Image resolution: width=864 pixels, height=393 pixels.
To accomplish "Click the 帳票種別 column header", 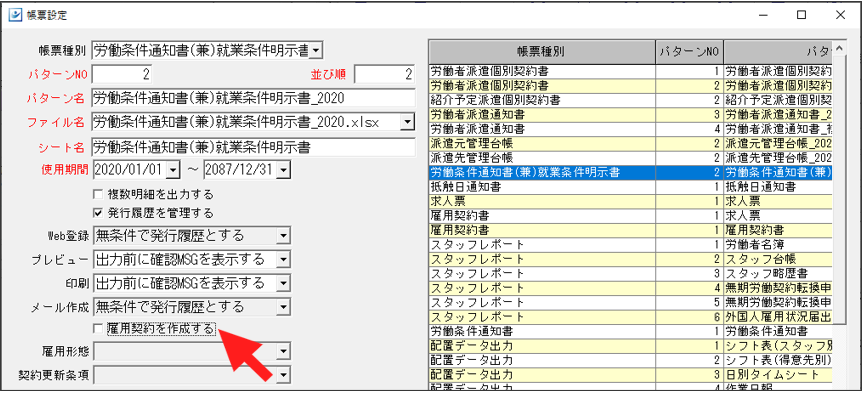I will click(542, 51).
